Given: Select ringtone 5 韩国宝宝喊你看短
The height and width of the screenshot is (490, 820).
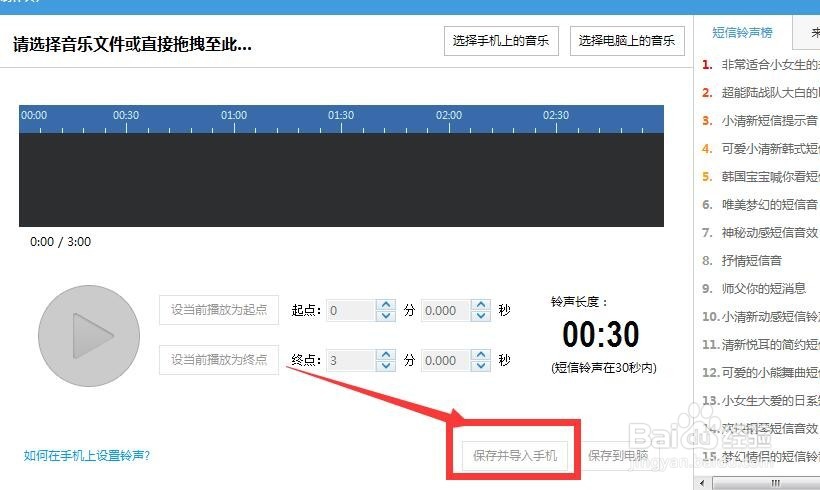Looking at the screenshot, I should 760,177.
